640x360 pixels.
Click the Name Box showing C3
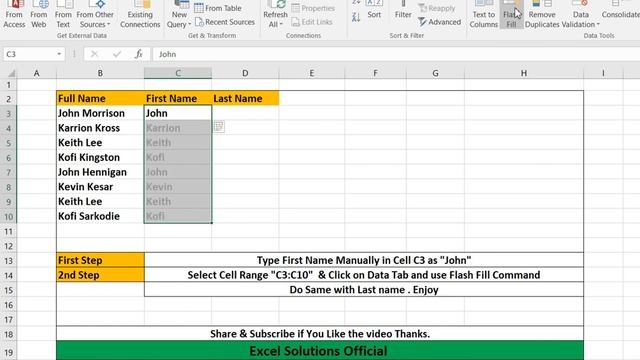[x=29, y=54]
